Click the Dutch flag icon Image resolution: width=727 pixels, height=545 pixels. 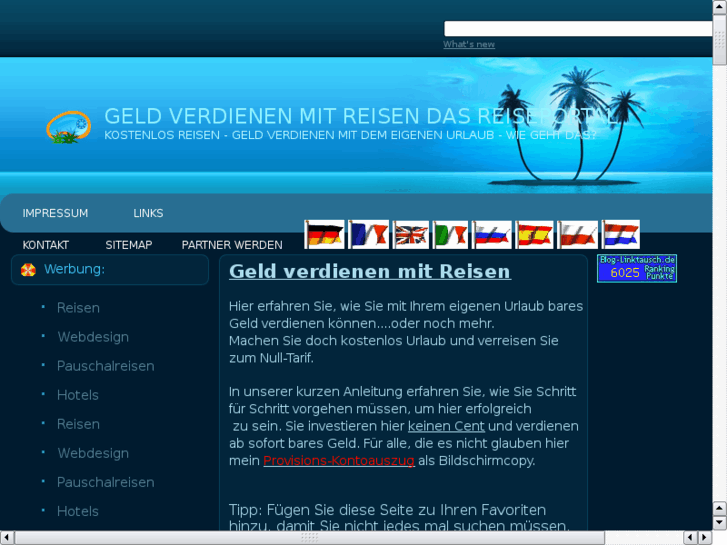621,234
